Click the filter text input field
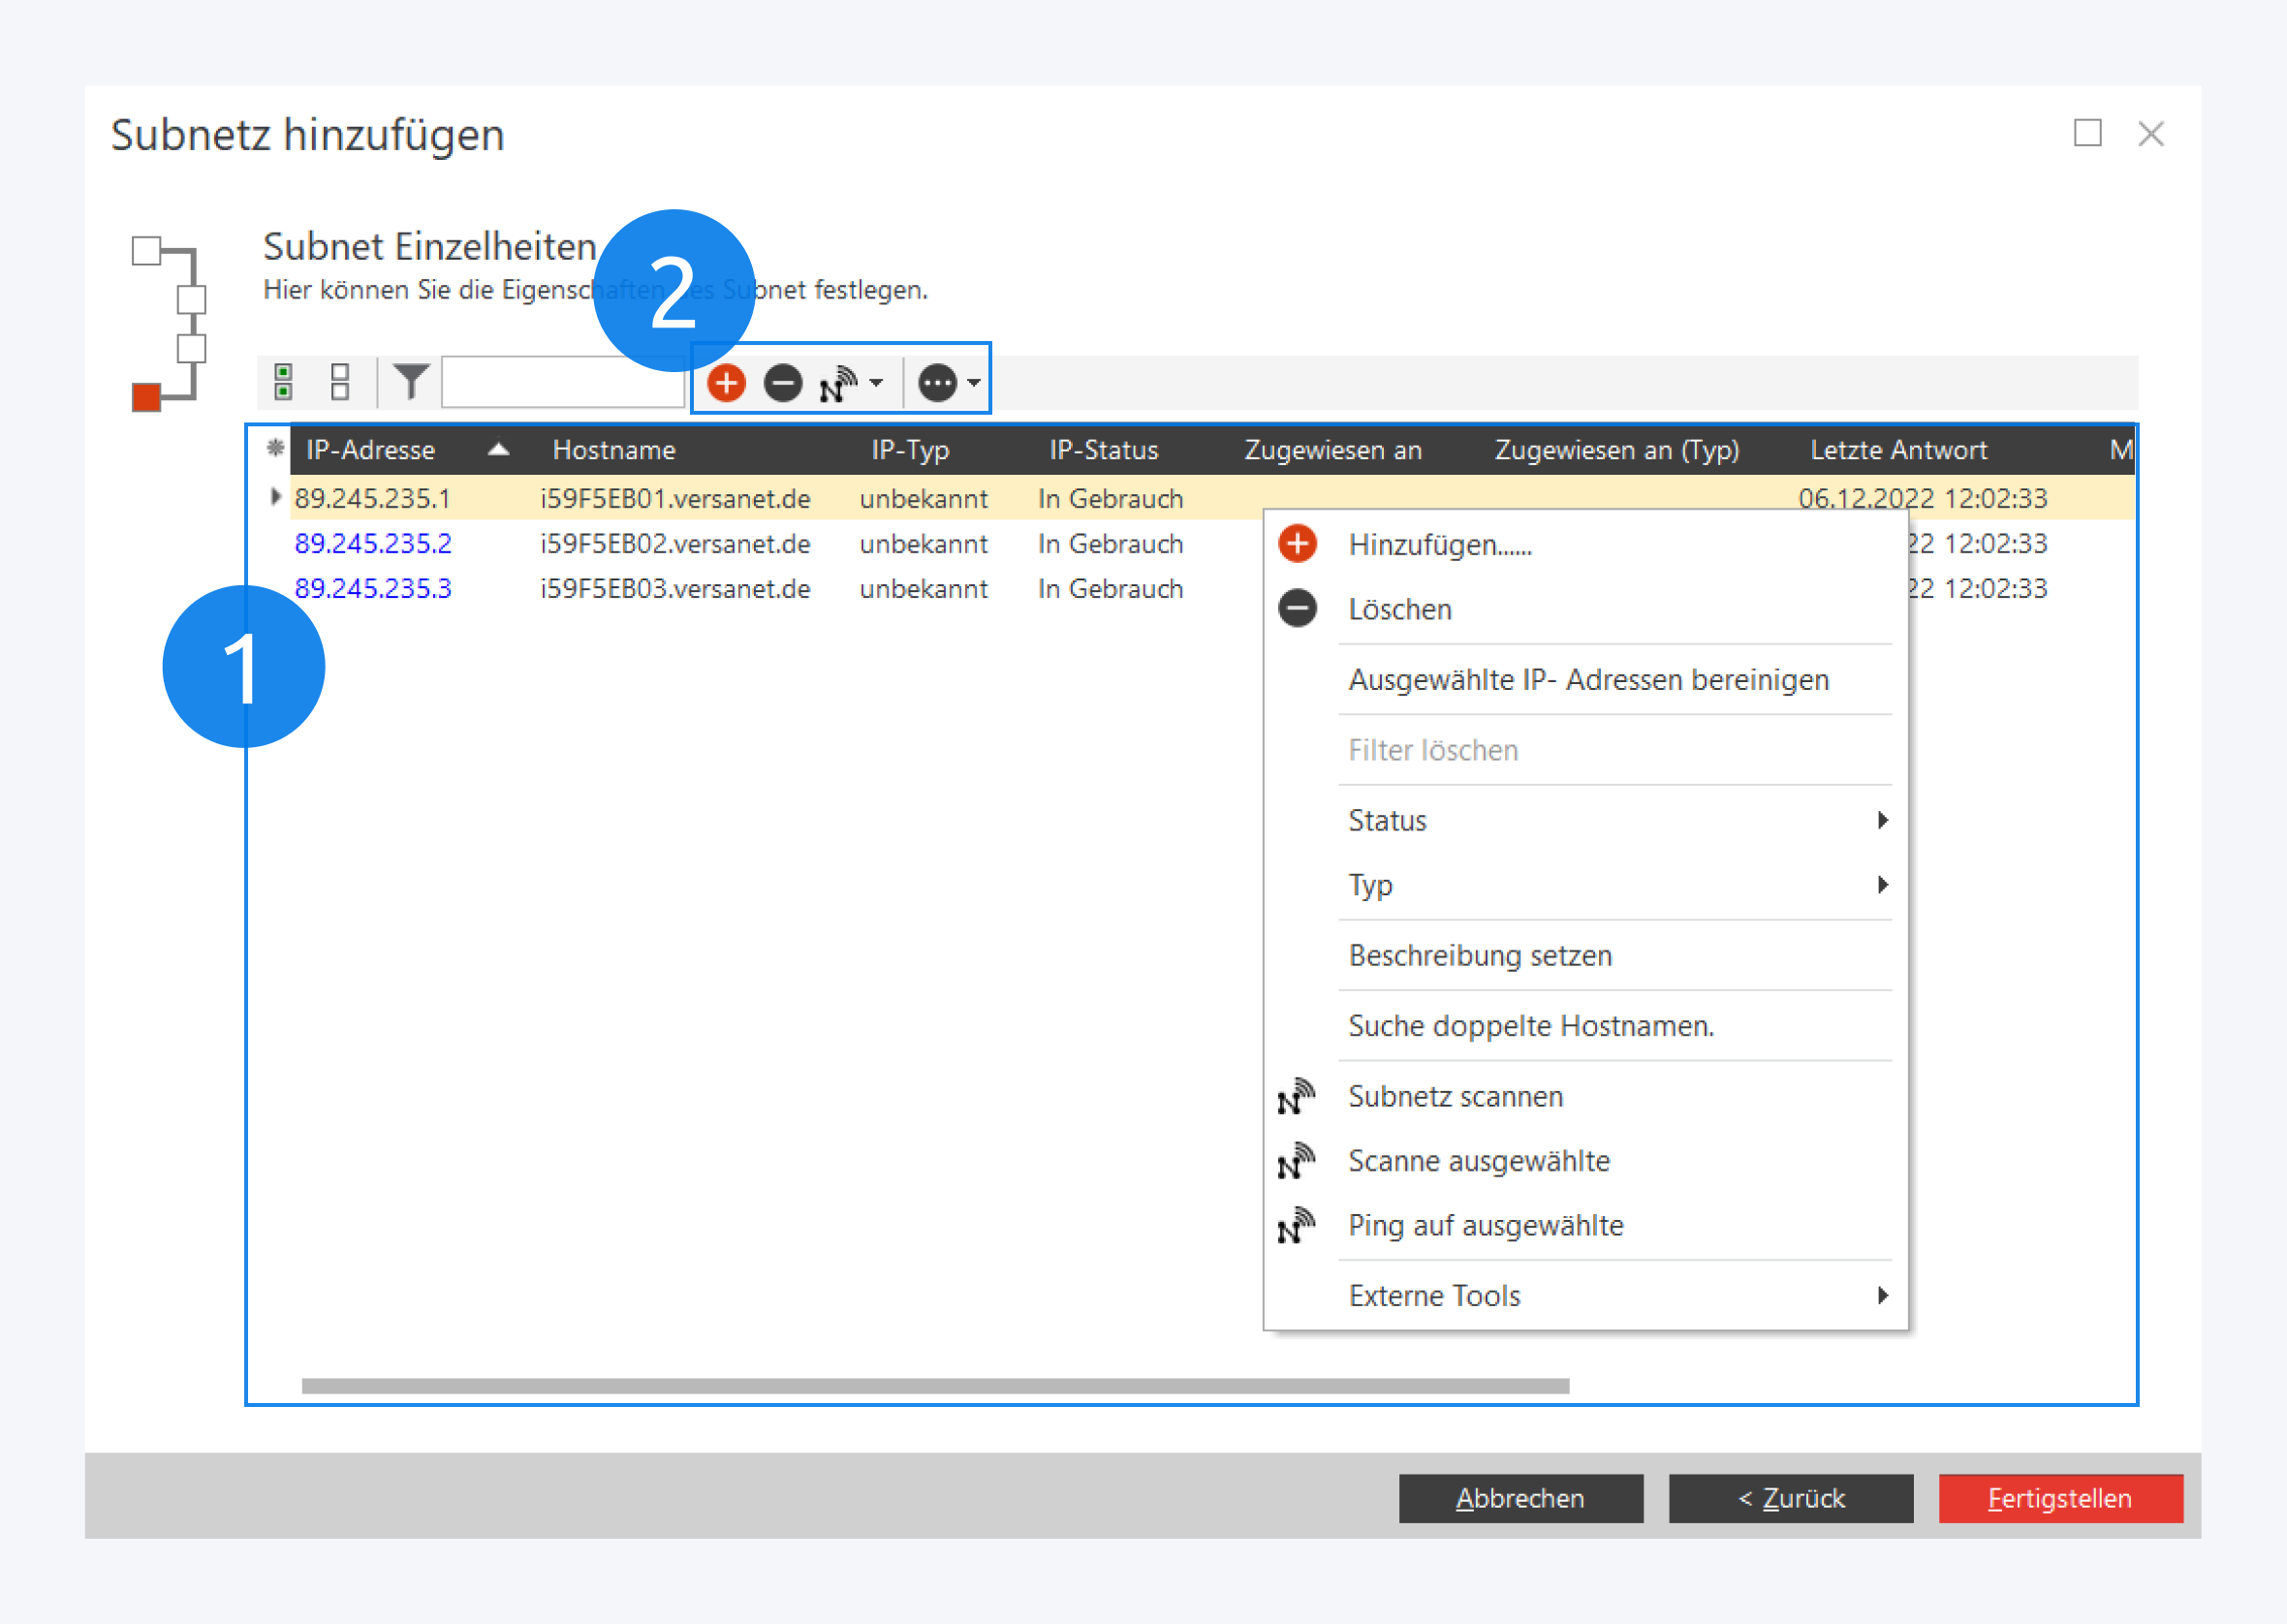Viewport: 2287px width, 1624px height. 561,382
